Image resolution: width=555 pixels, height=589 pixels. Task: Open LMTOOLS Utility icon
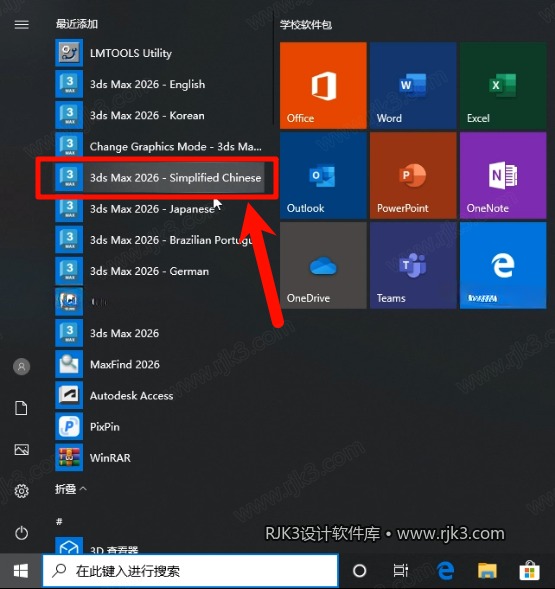click(x=69, y=53)
